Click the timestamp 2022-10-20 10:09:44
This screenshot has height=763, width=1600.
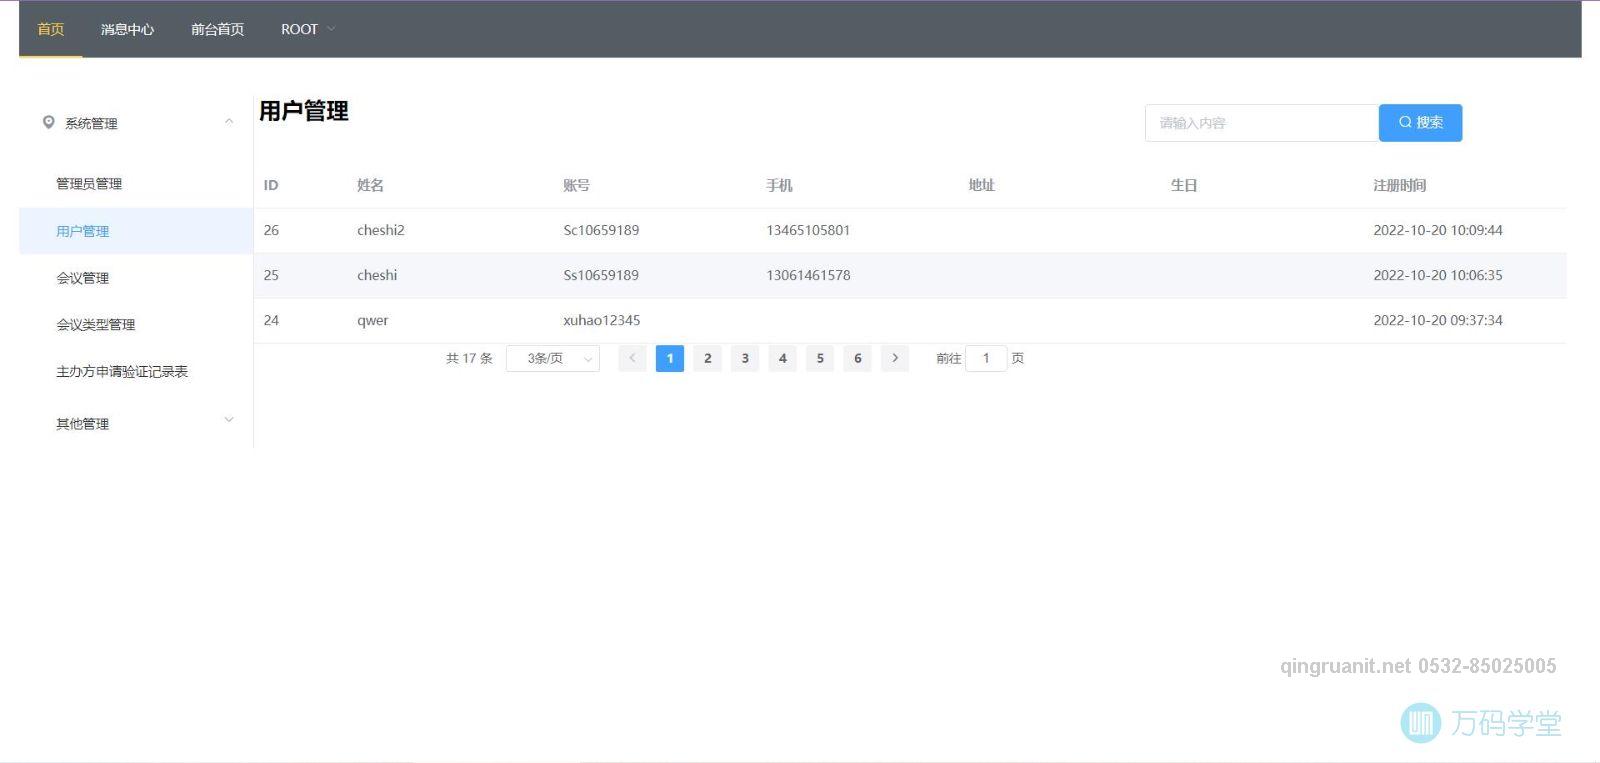point(1438,230)
